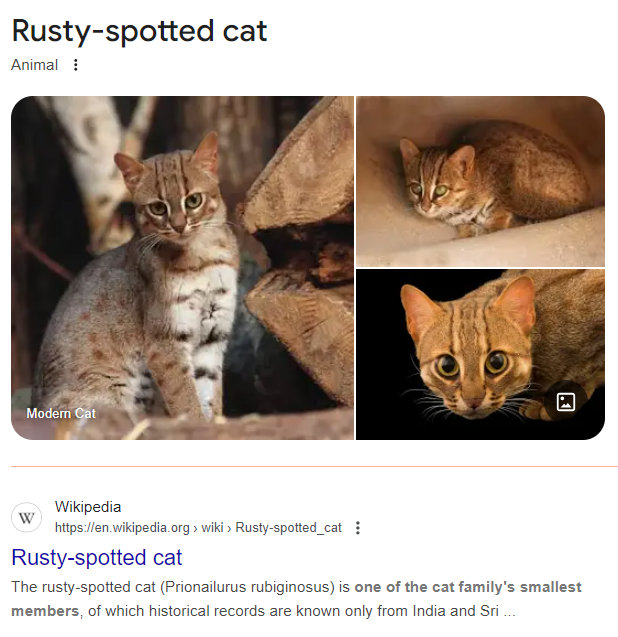Click the 'wiki' breadcrumb segment
The height and width of the screenshot is (637, 618).
point(213,528)
